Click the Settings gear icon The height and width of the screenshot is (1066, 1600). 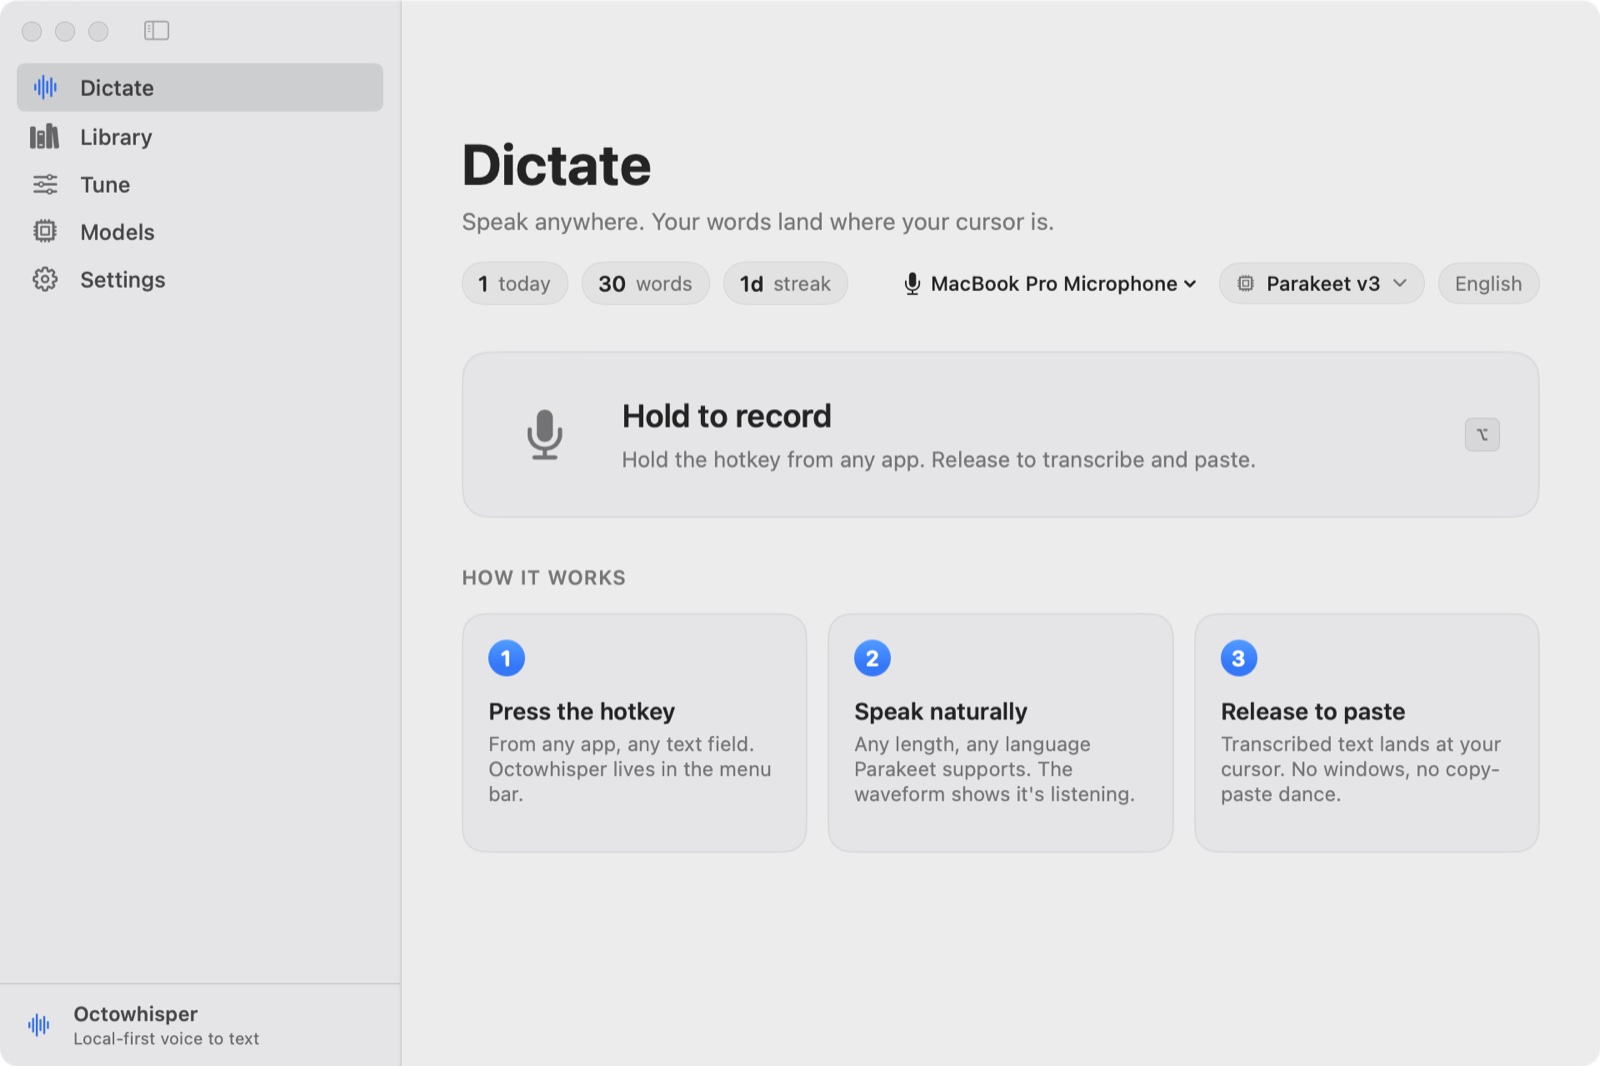point(45,279)
